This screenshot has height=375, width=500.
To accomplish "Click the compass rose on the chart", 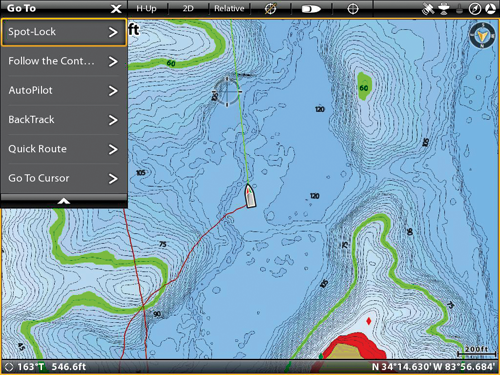I will click(482, 35).
